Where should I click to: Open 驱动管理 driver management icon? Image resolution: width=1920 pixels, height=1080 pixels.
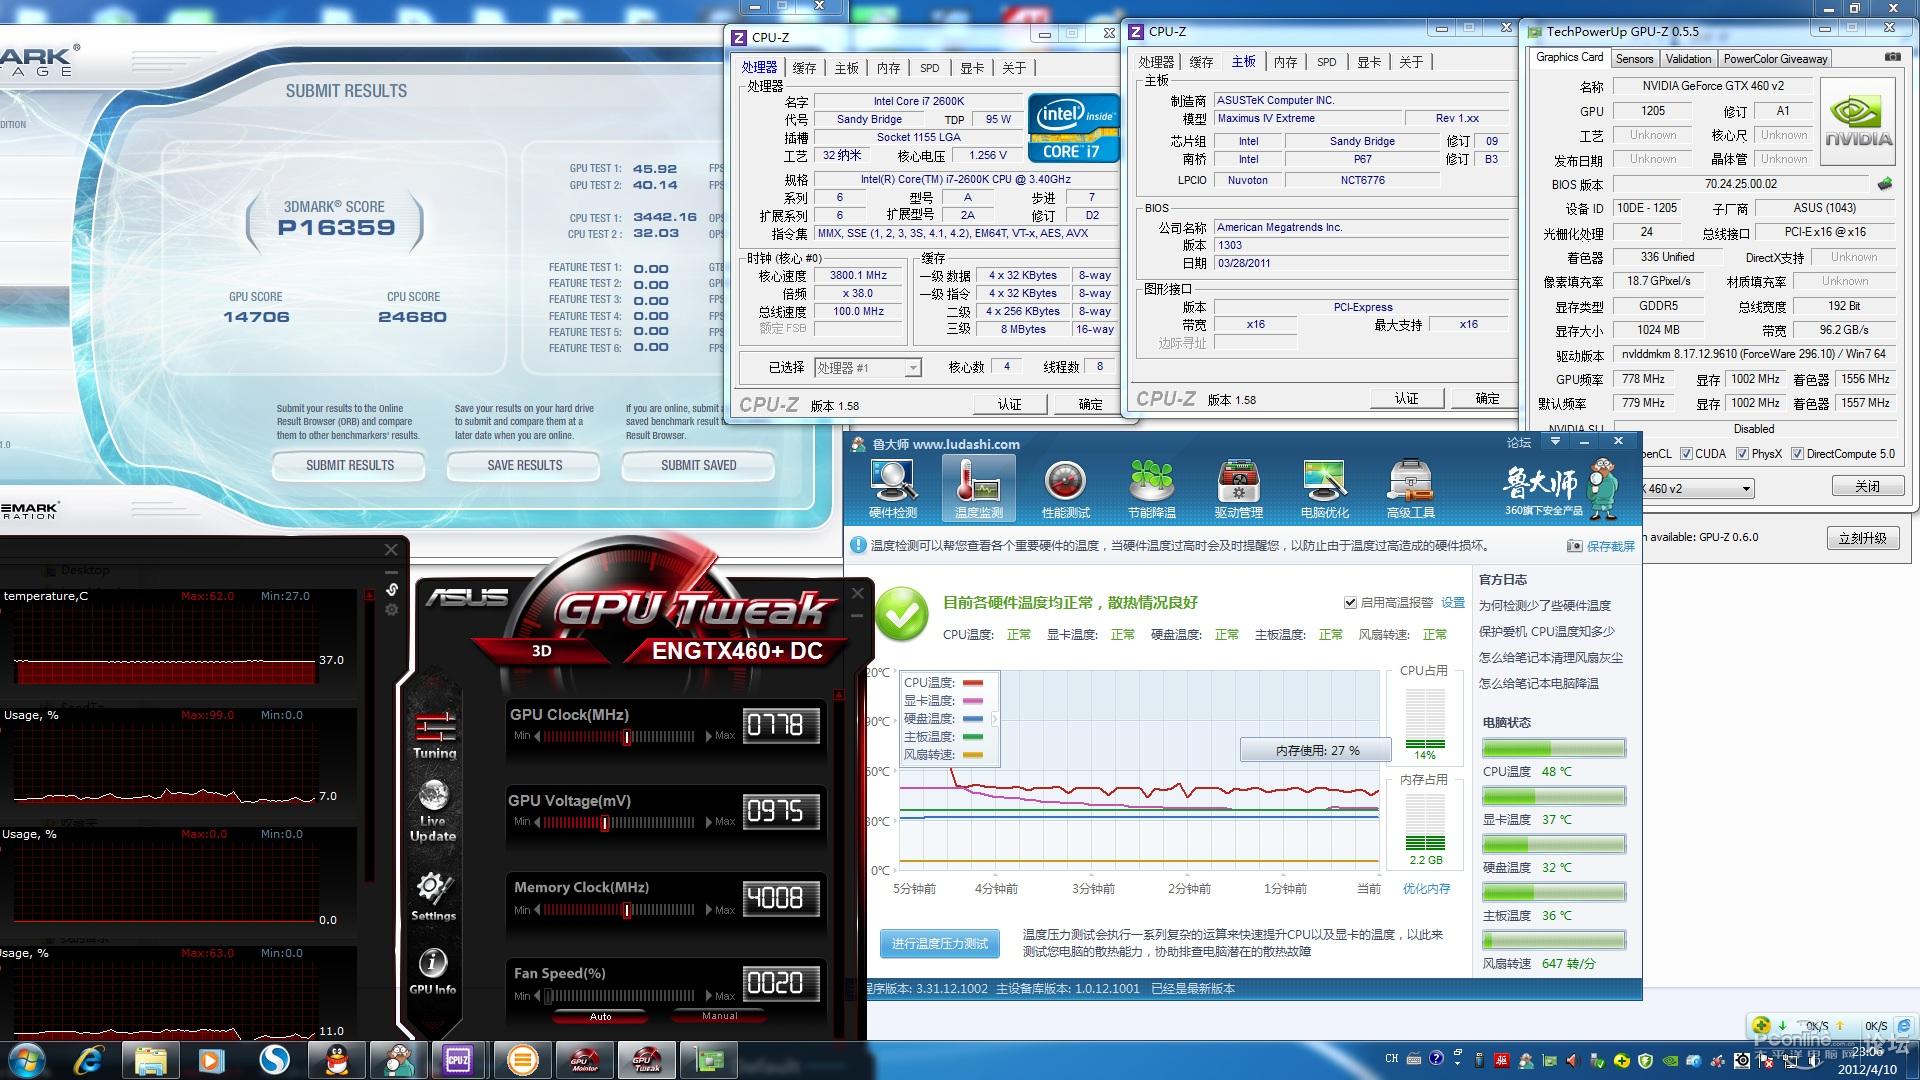(1238, 489)
